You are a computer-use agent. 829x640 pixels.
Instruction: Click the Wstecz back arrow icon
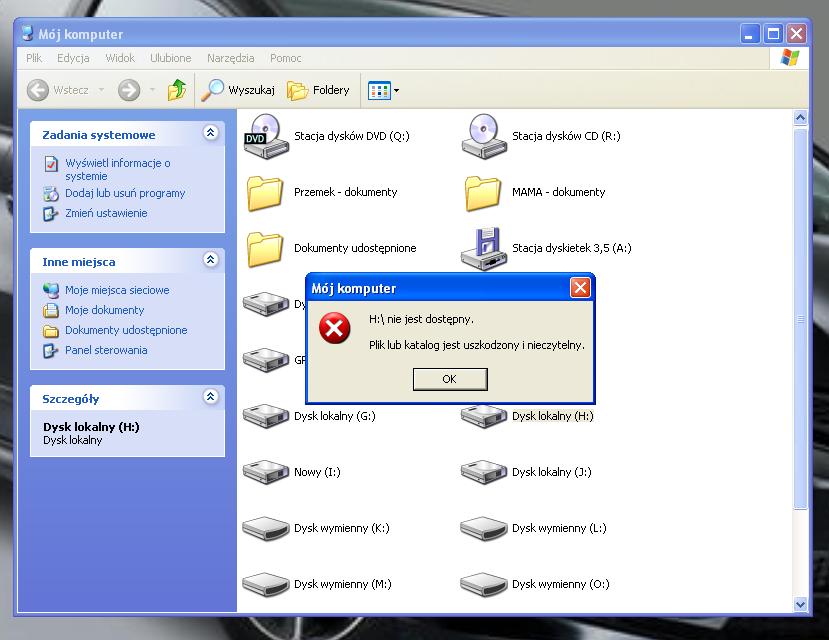point(38,90)
